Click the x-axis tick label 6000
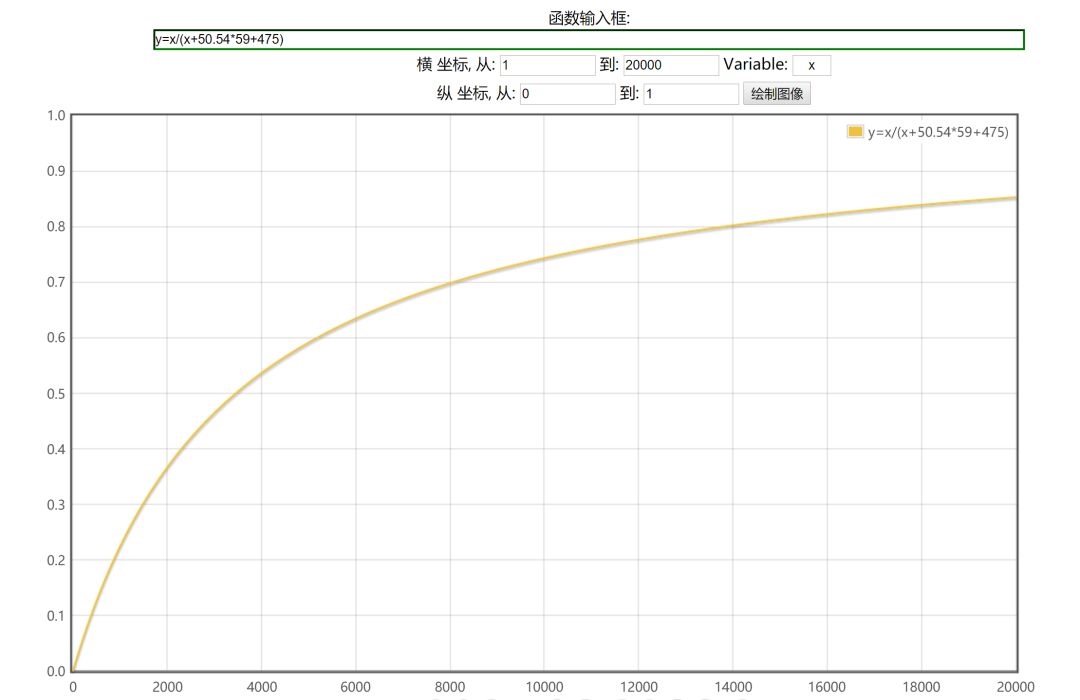This screenshot has width=1080, height=700. 355,687
